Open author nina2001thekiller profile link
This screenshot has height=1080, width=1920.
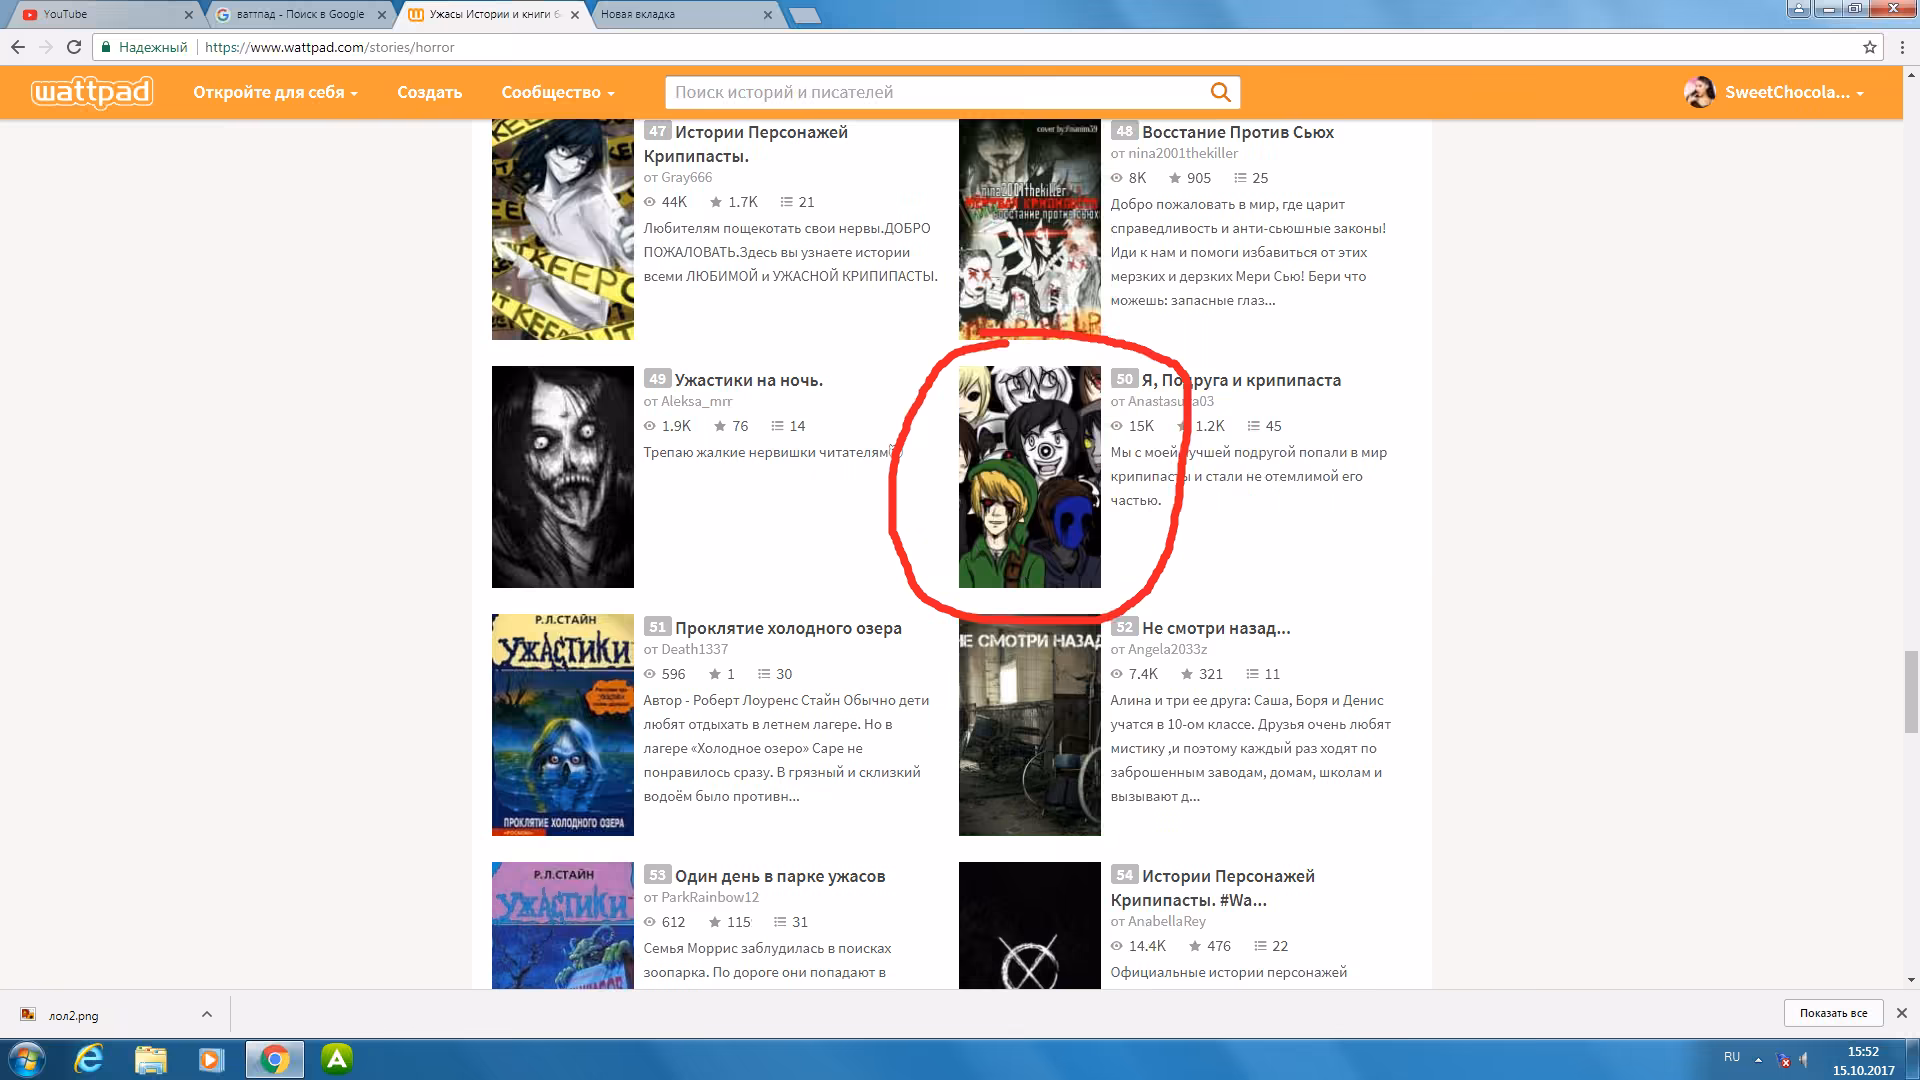[x=1183, y=153]
